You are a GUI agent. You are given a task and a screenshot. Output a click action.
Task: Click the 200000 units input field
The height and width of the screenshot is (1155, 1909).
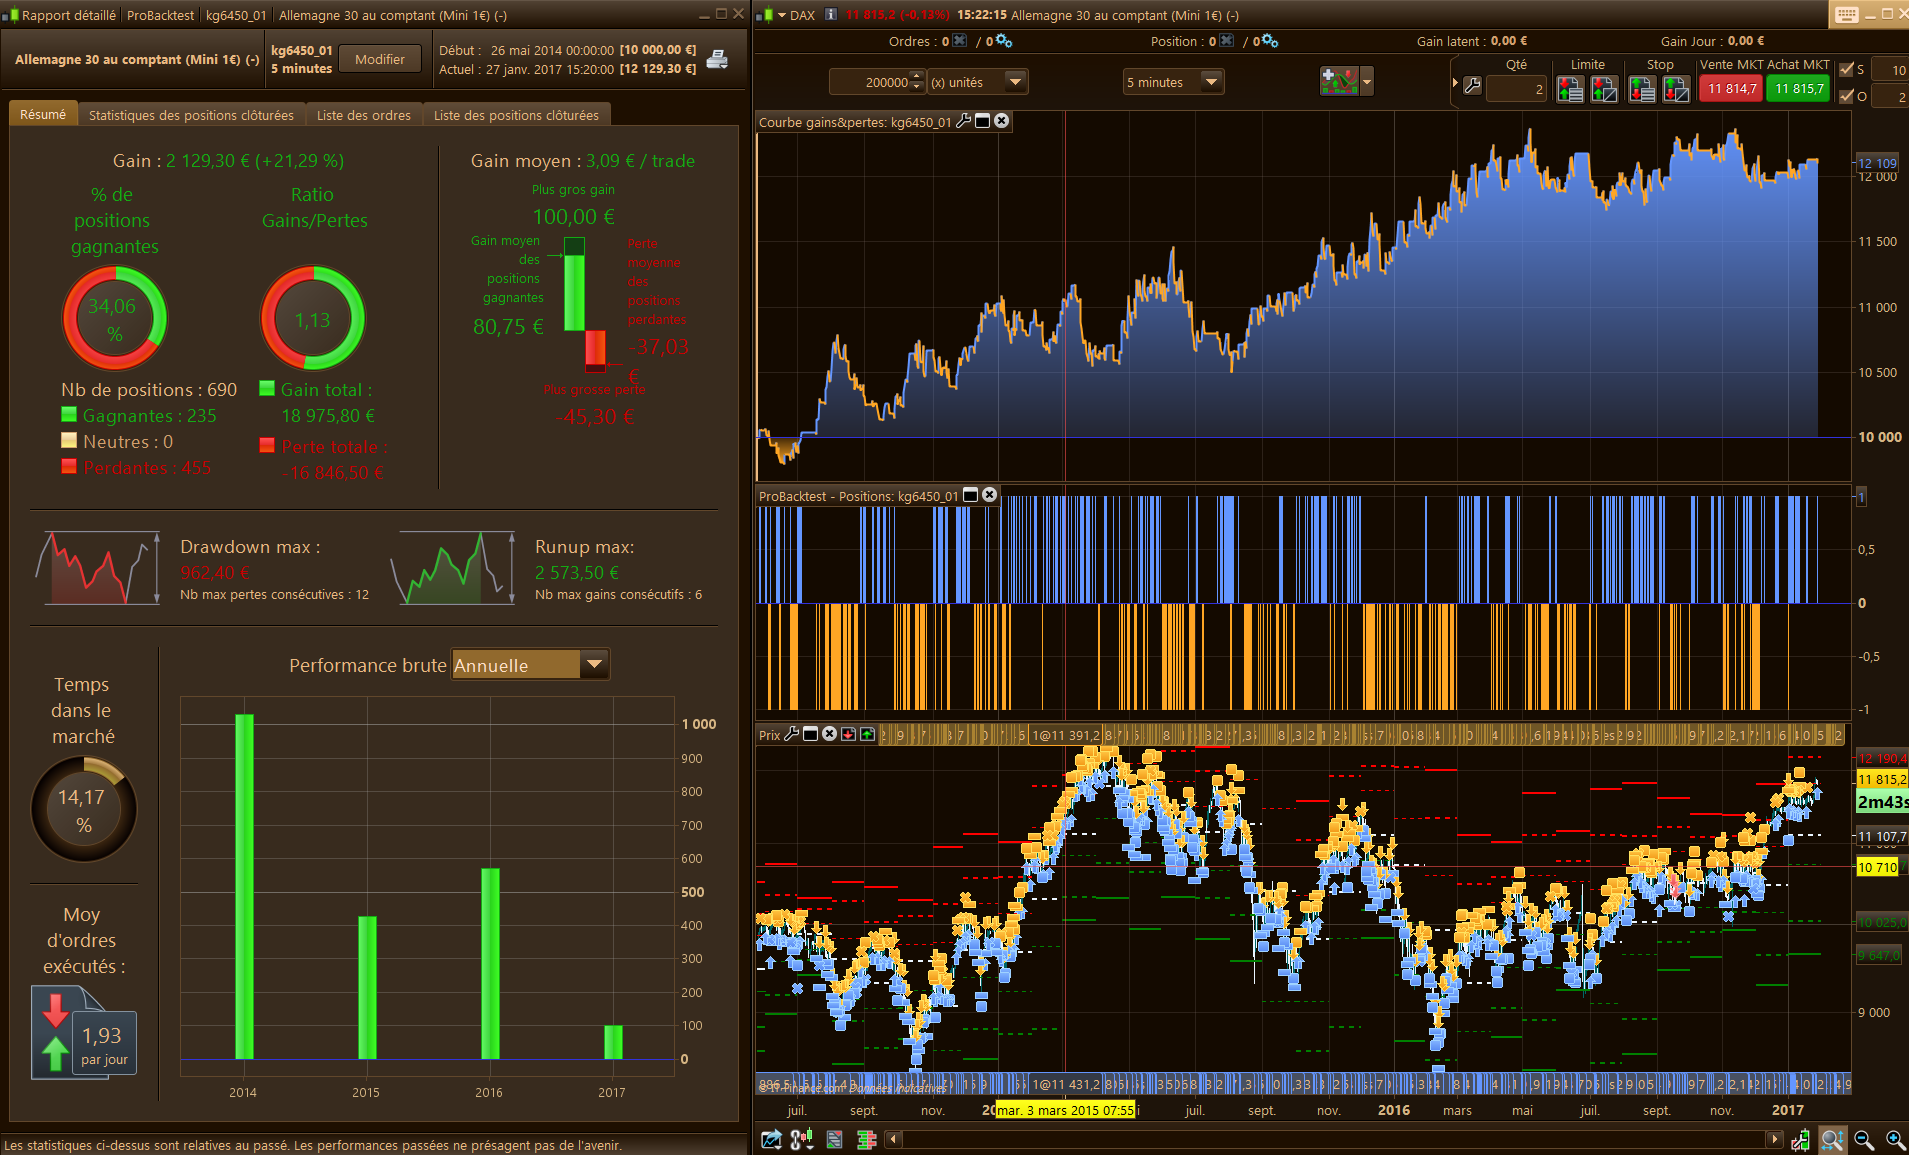click(870, 82)
